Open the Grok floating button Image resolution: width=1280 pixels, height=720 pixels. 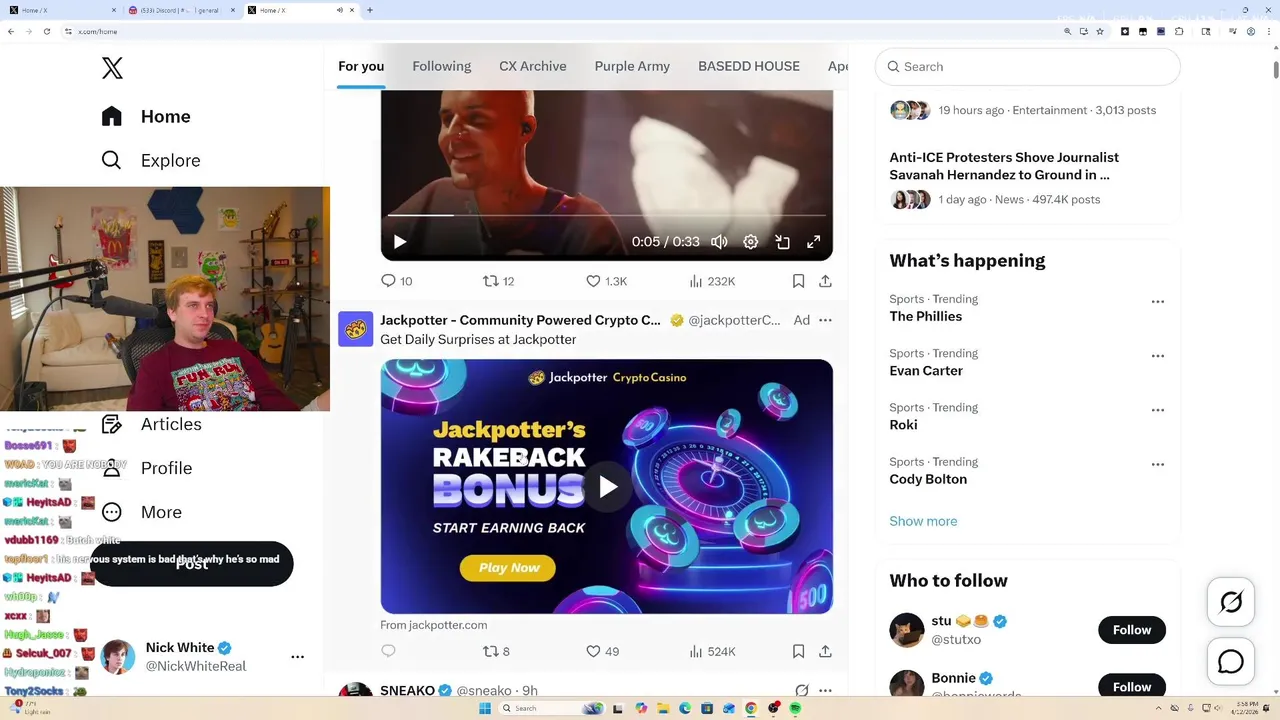(1231, 602)
